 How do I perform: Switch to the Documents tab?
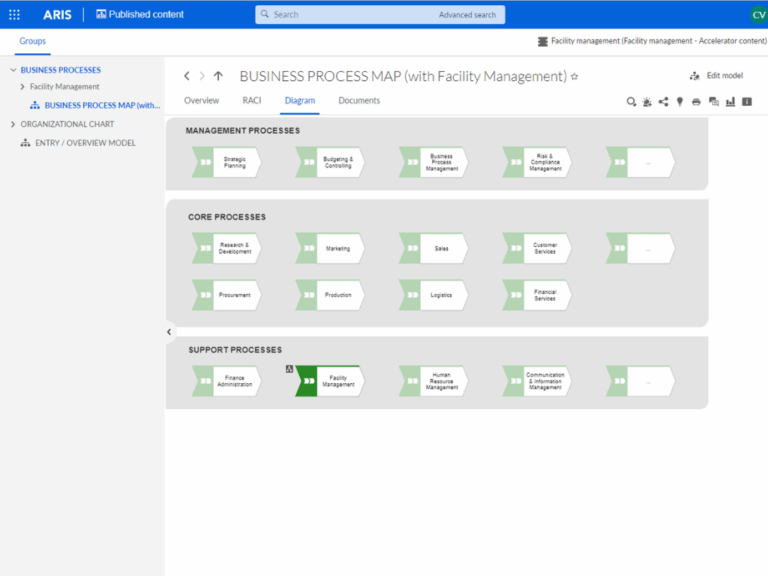pyautogui.click(x=359, y=100)
